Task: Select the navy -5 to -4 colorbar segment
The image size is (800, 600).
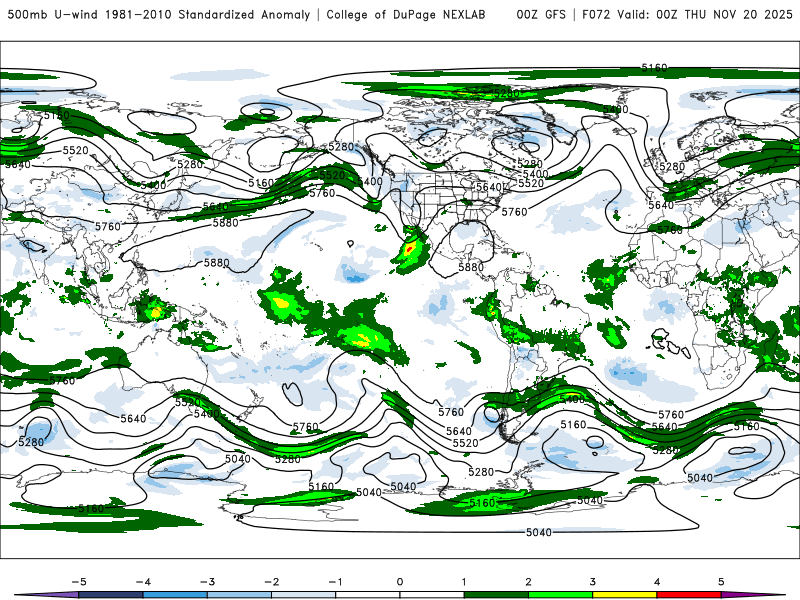Action: pyautogui.click(x=111, y=595)
